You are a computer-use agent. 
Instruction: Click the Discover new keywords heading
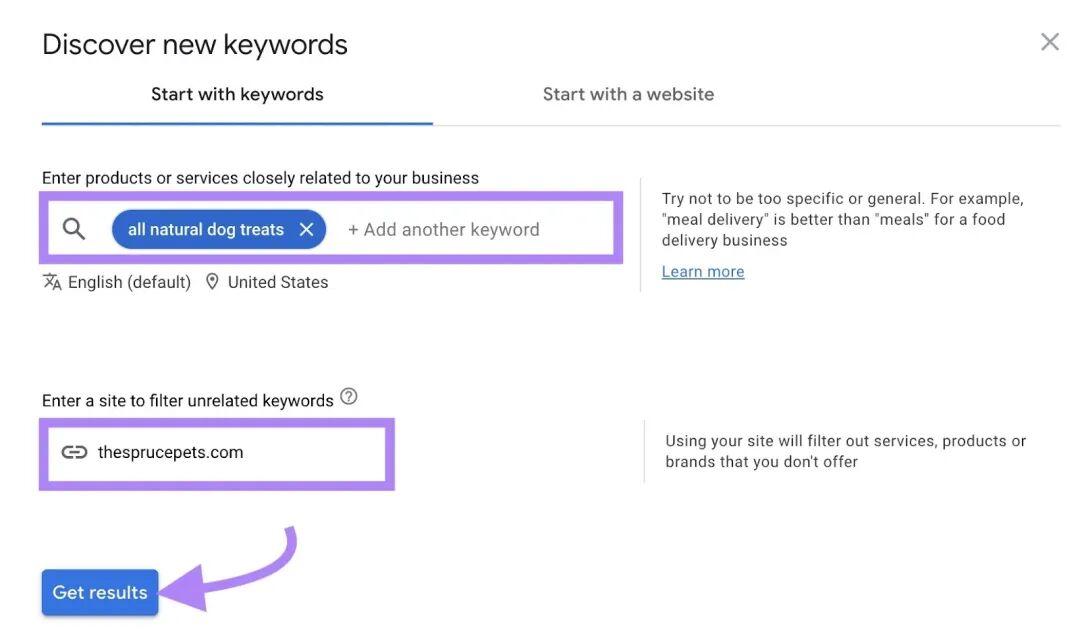pos(195,45)
